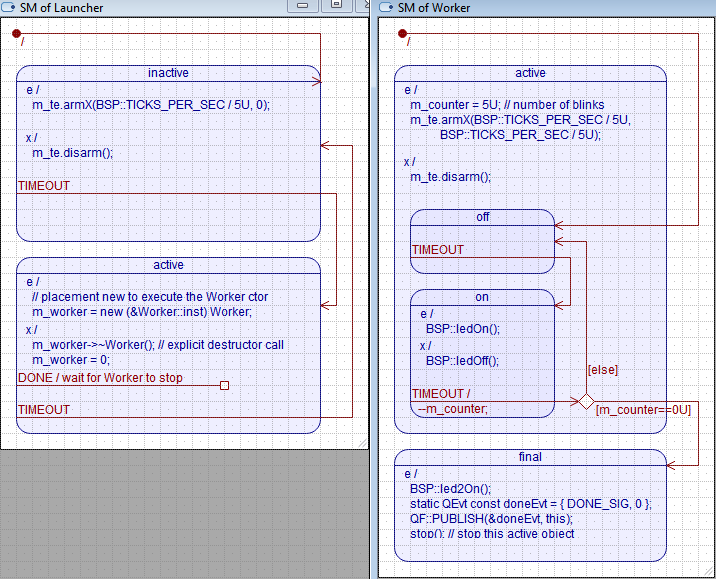
Task: Select the DONE transition square endpoint
Action: 224,385
